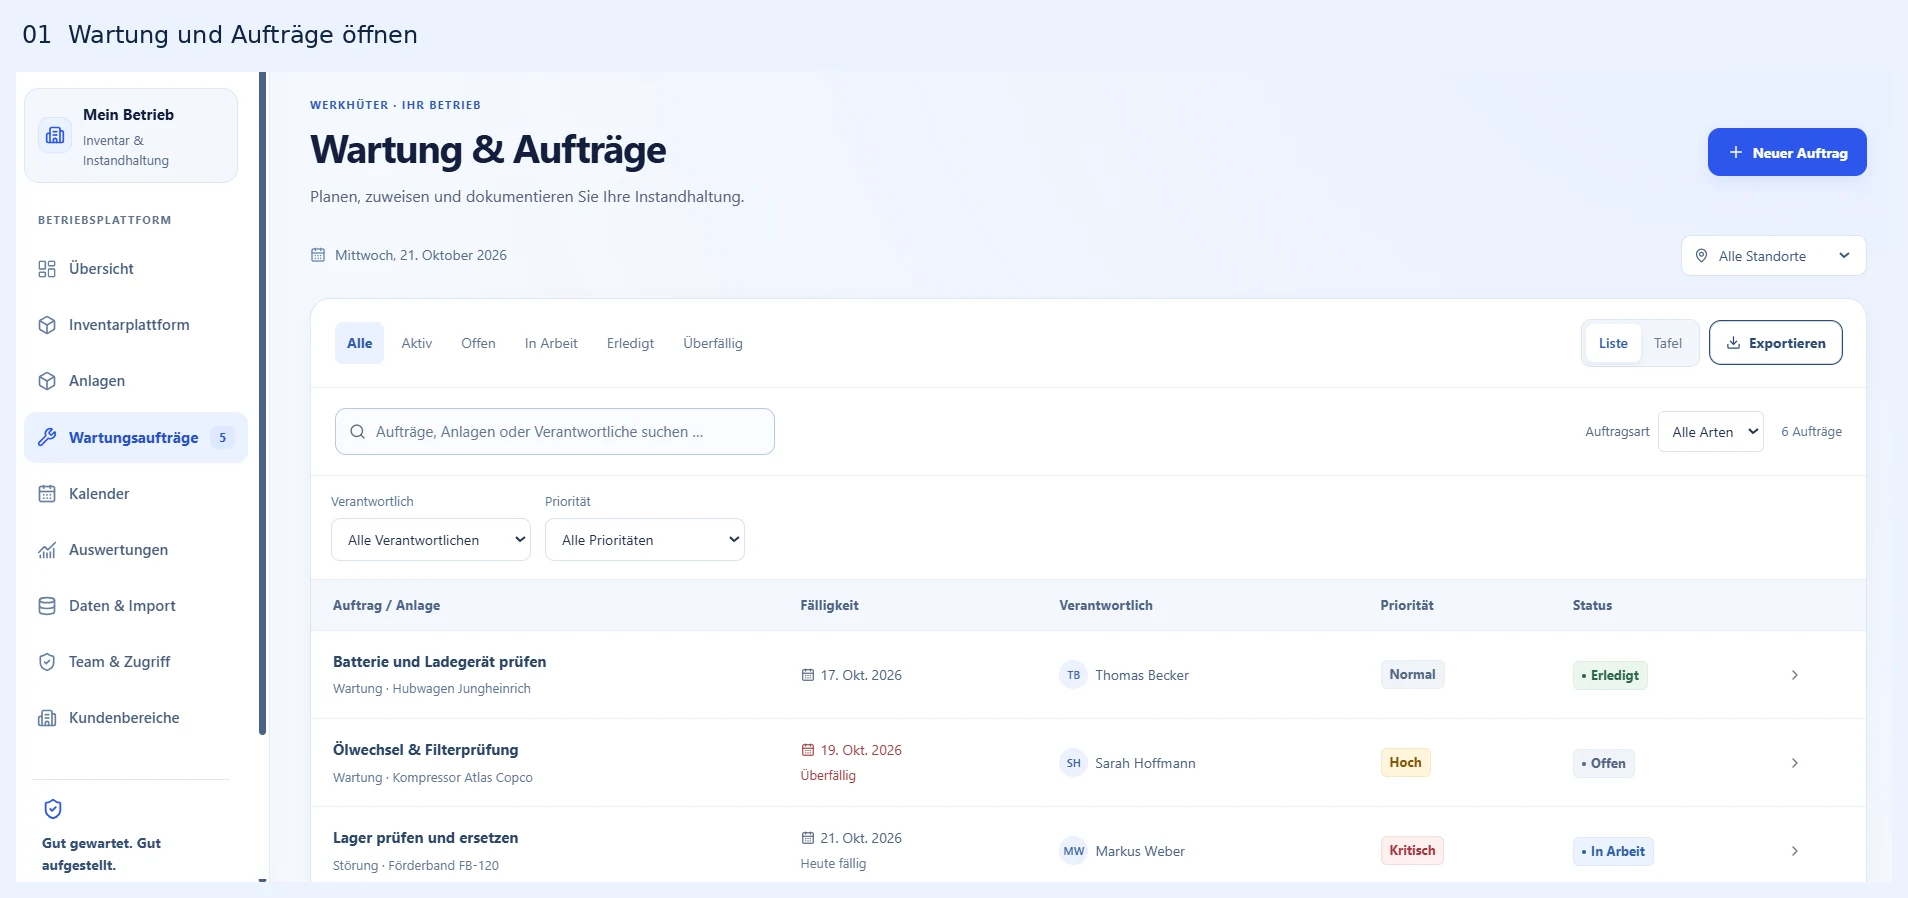Click the Kalender icon in sidebar
1908x898 pixels.
click(47, 494)
